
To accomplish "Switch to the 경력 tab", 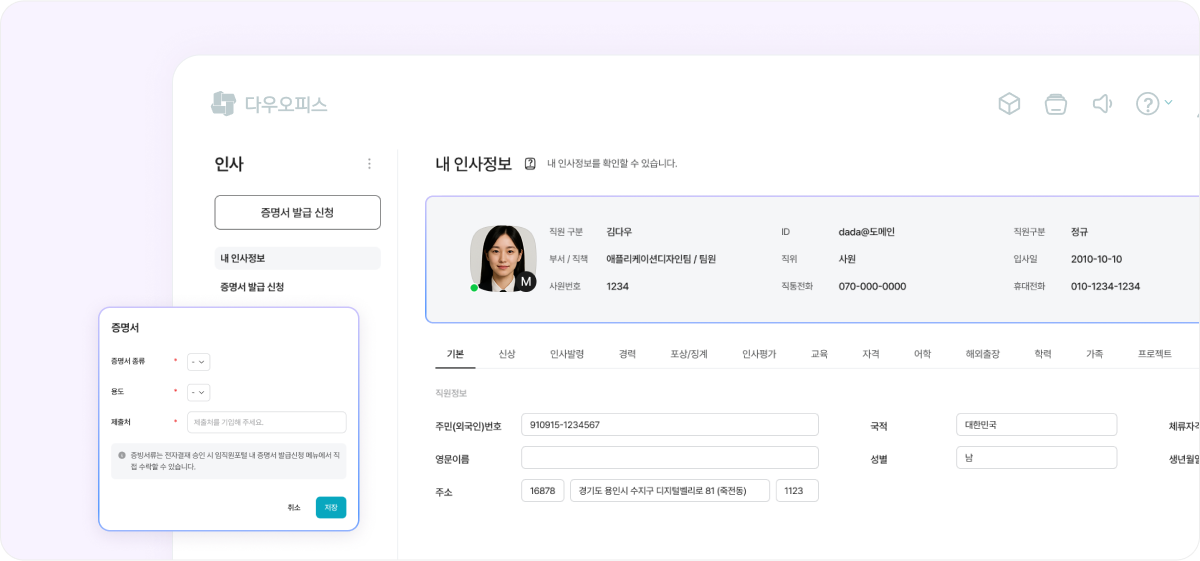I will [x=627, y=354].
